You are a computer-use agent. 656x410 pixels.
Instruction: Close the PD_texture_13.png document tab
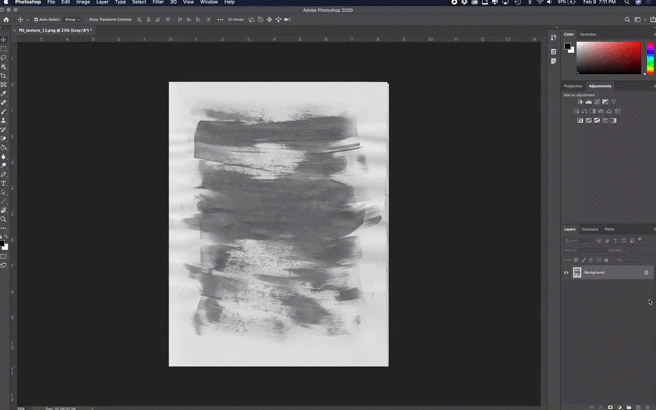pyautogui.click(x=15, y=31)
